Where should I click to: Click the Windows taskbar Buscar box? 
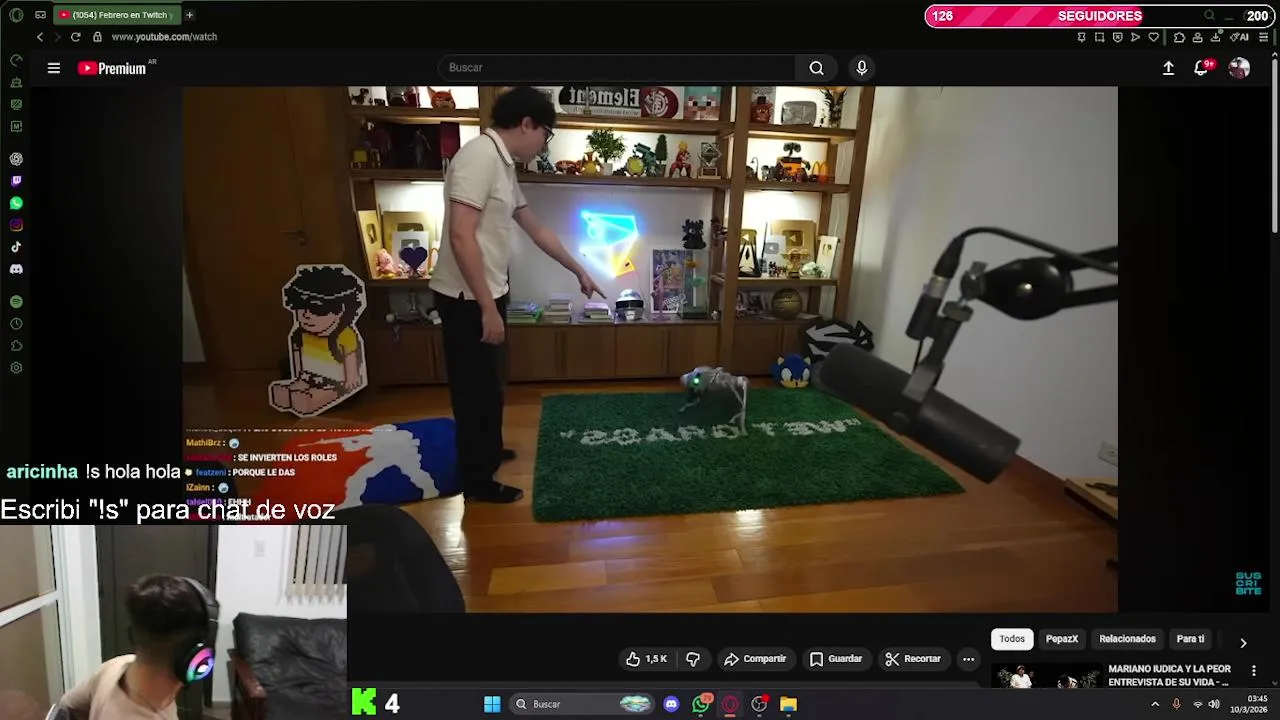pyautogui.click(x=582, y=704)
